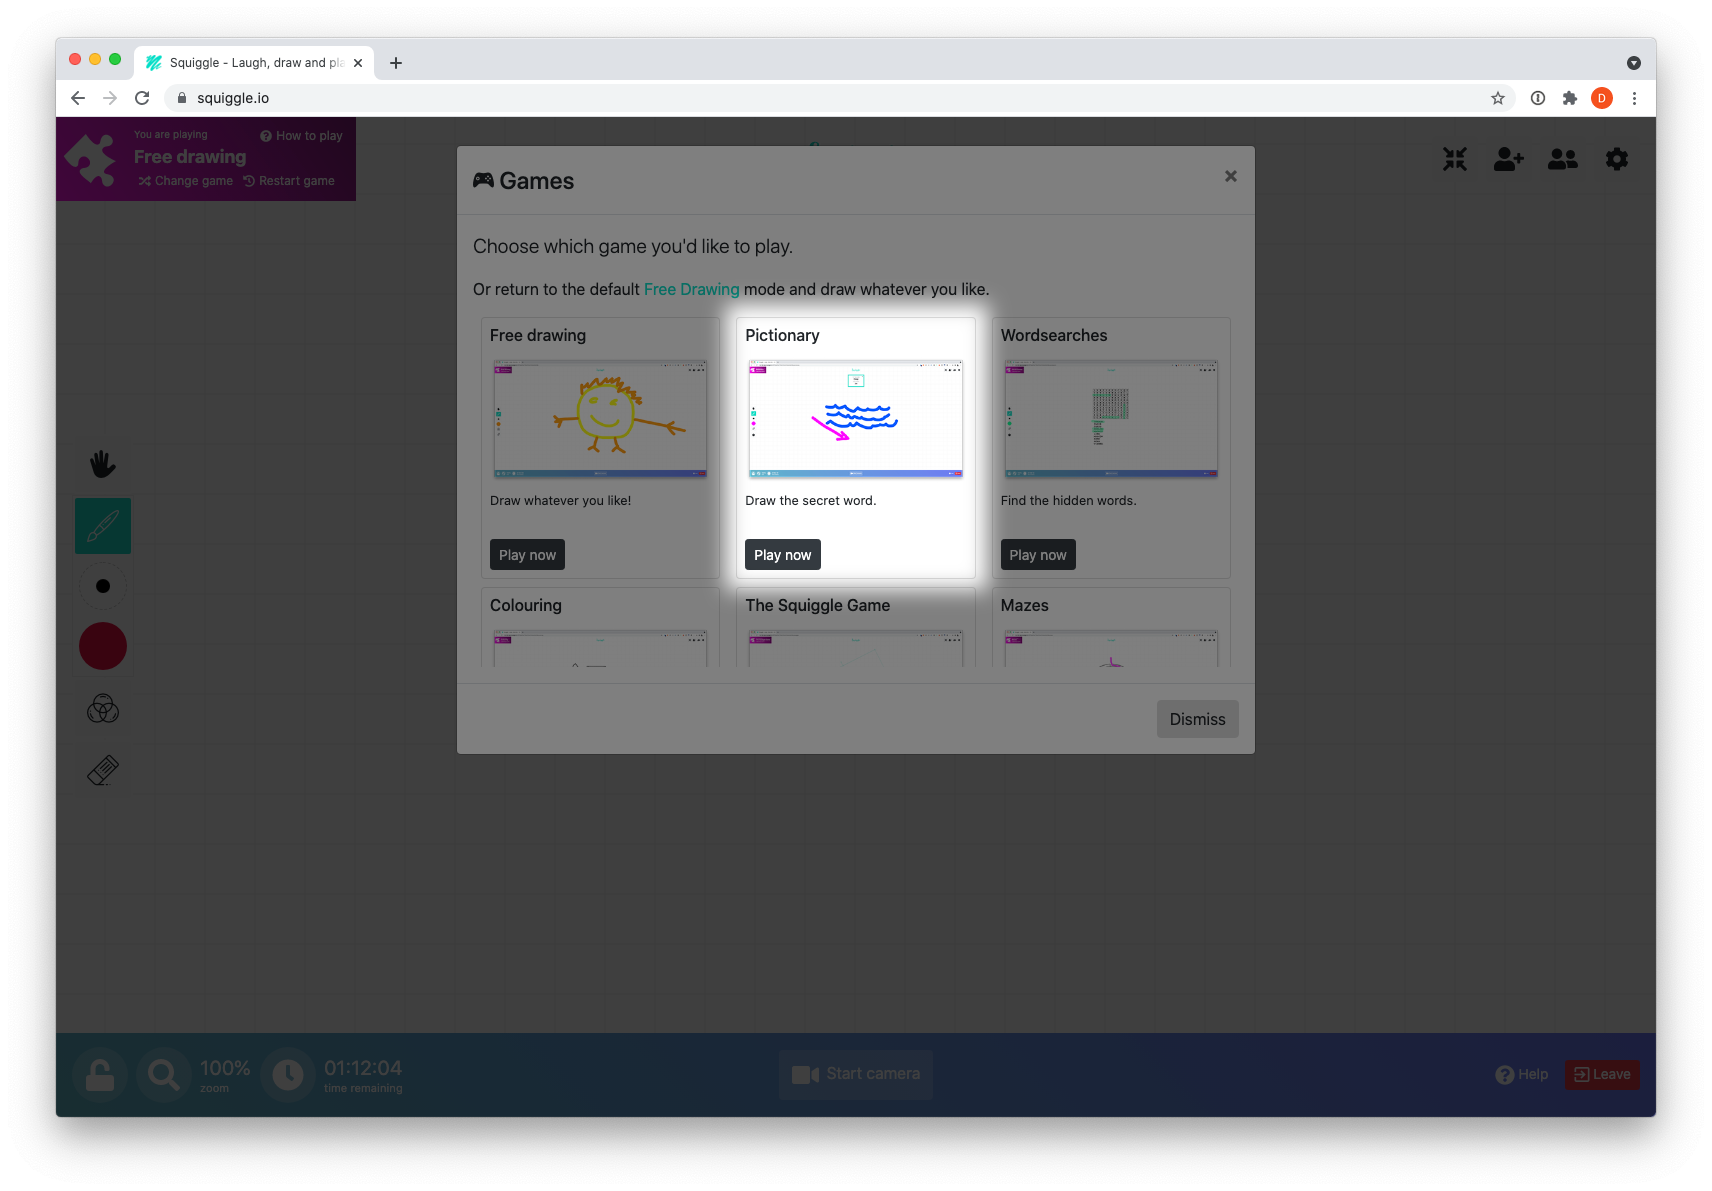Open a new browser tab
Viewport: 1712px width, 1191px height.
[x=396, y=63]
